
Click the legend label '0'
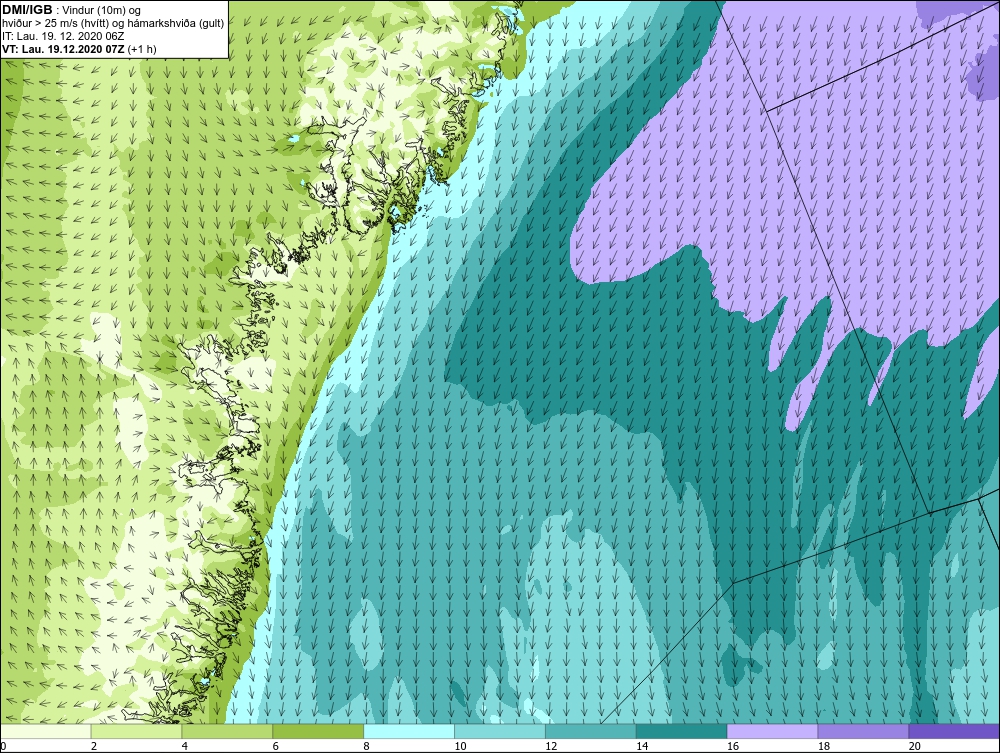3,746
